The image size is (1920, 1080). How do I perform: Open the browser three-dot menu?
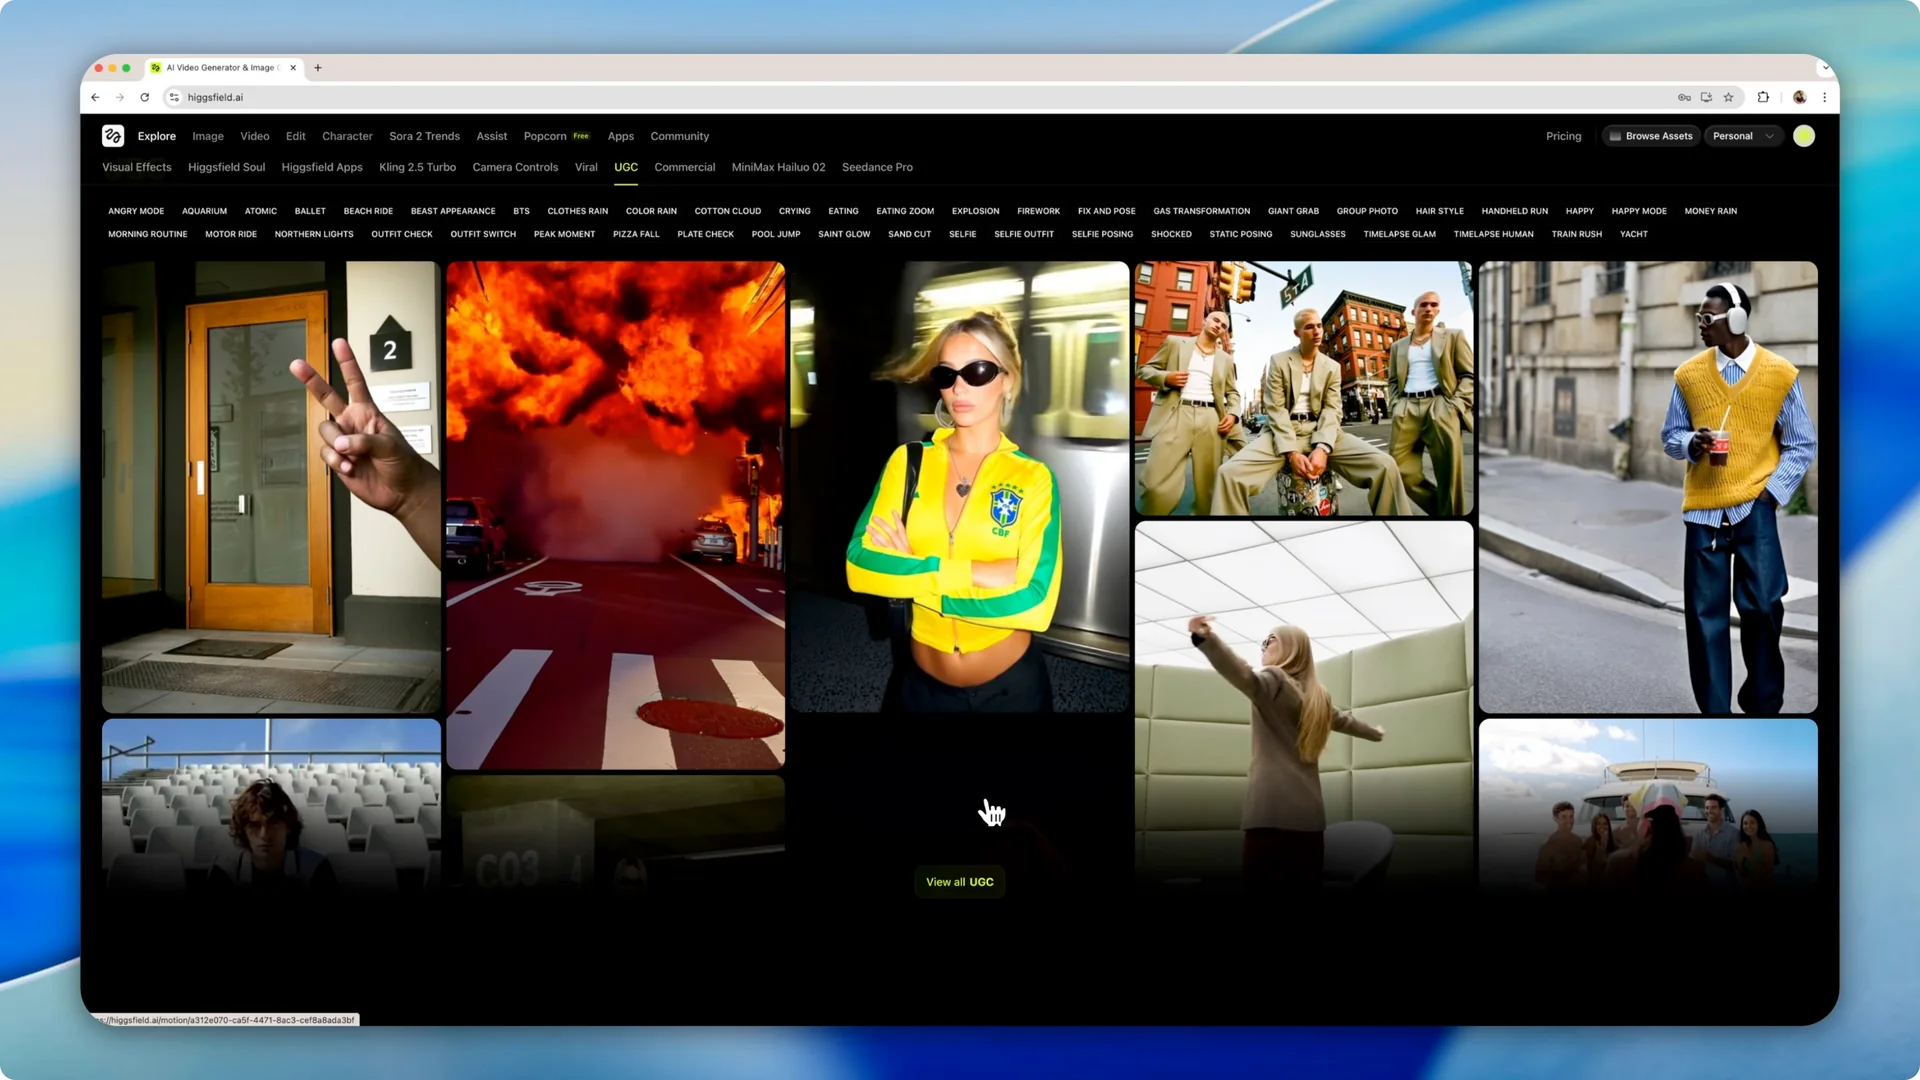point(1825,97)
